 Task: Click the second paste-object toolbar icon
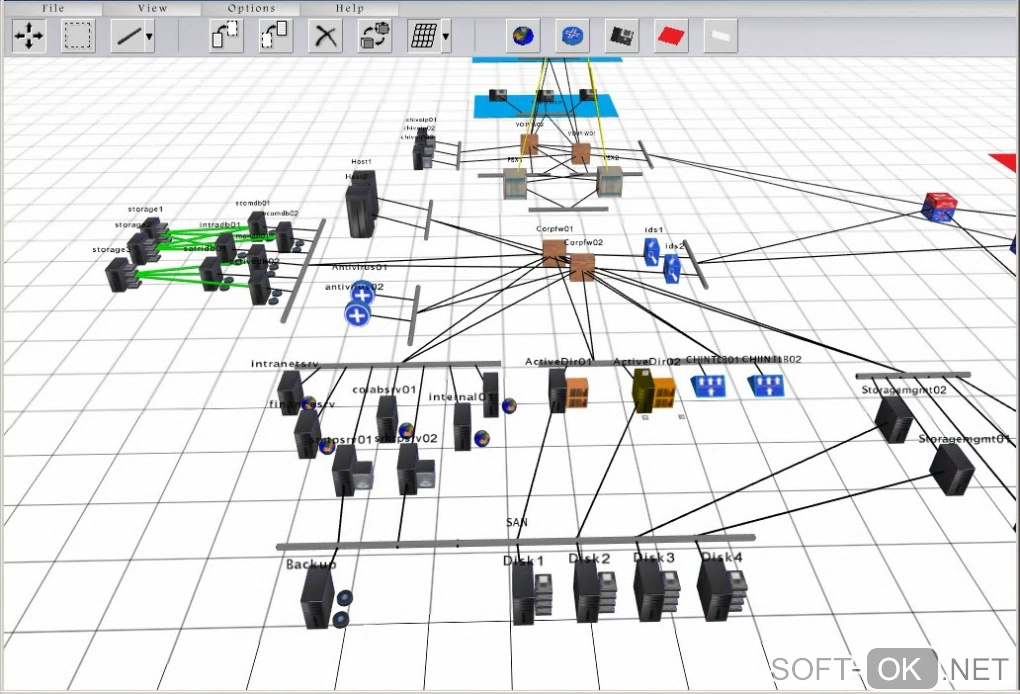click(275, 35)
